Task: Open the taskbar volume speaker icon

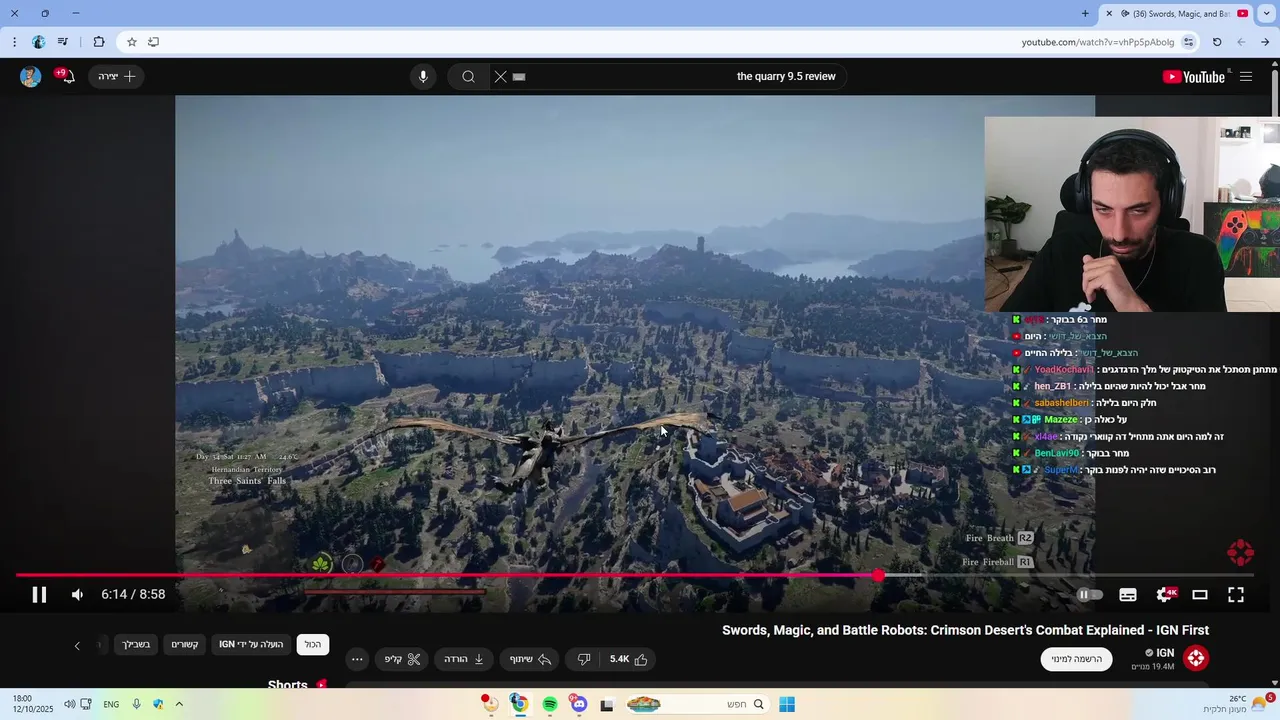Action: pyautogui.click(x=69, y=704)
